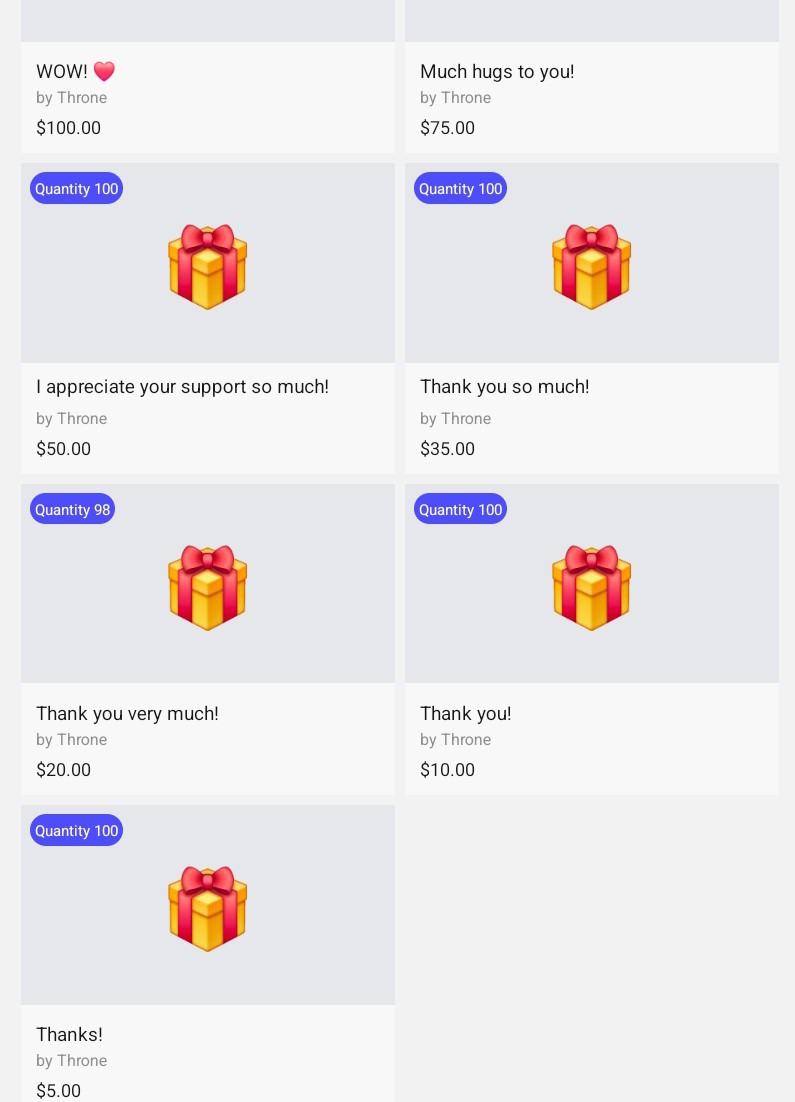Click the gift icon on the $10.00 card

pyautogui.click(x=591, y=588)
